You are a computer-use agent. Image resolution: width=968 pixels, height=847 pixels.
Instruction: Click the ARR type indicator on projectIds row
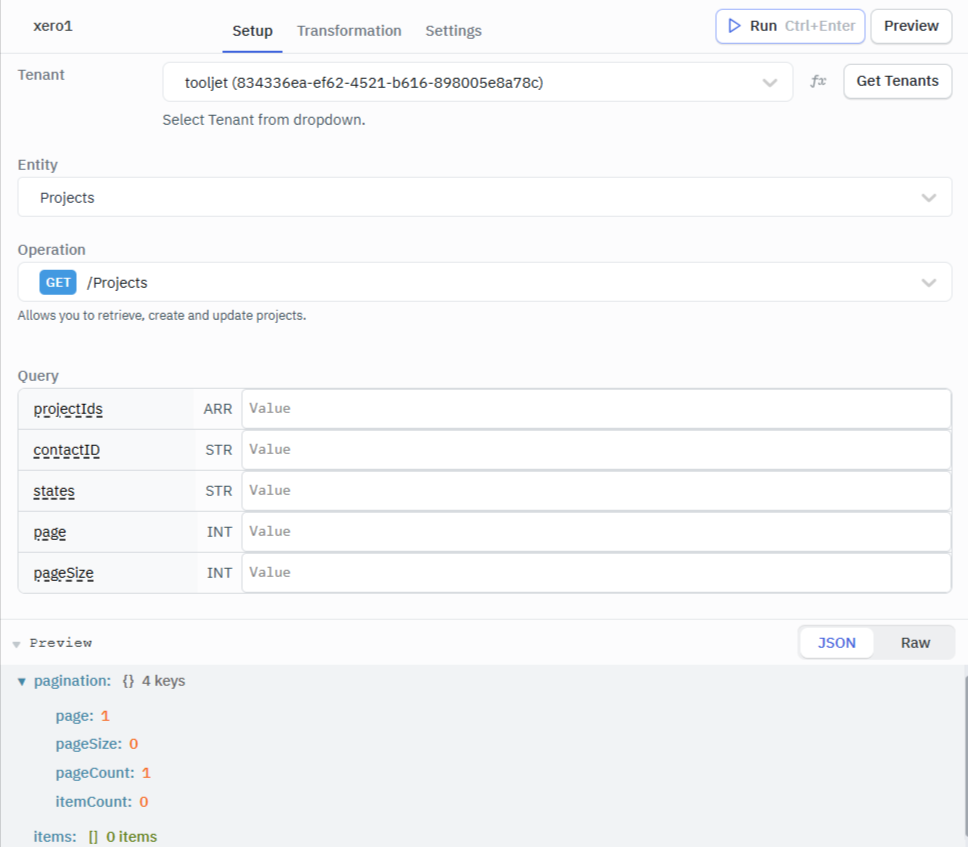point(218,408)
